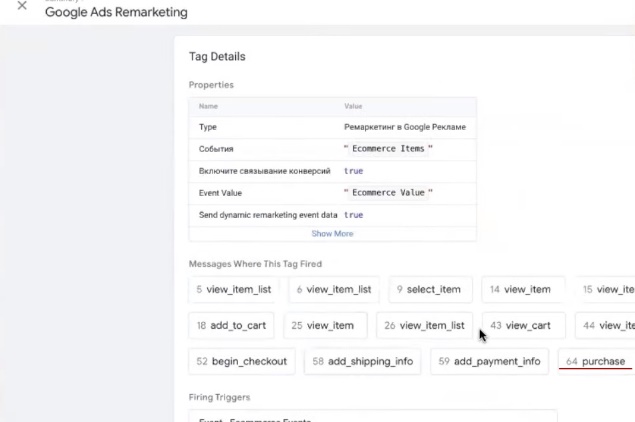
Task: Select the 9 select_item message
Action: pyautogui.click(x=427, y=290)
